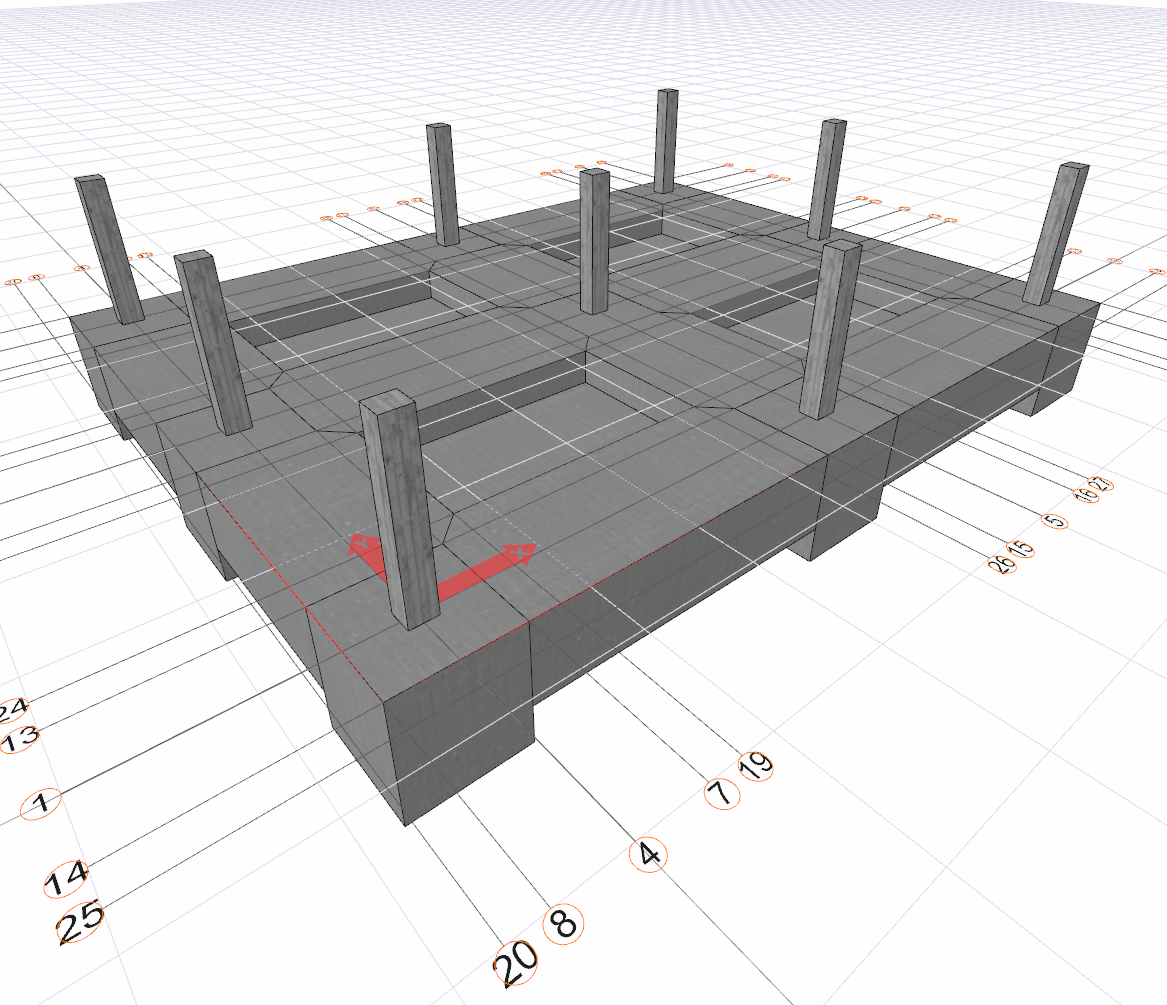Image resolution: width=1167 pixels, height=1005 pixels.
Task: Select grid axis bubble labeled 27
Action: [x=1103, y=484]
